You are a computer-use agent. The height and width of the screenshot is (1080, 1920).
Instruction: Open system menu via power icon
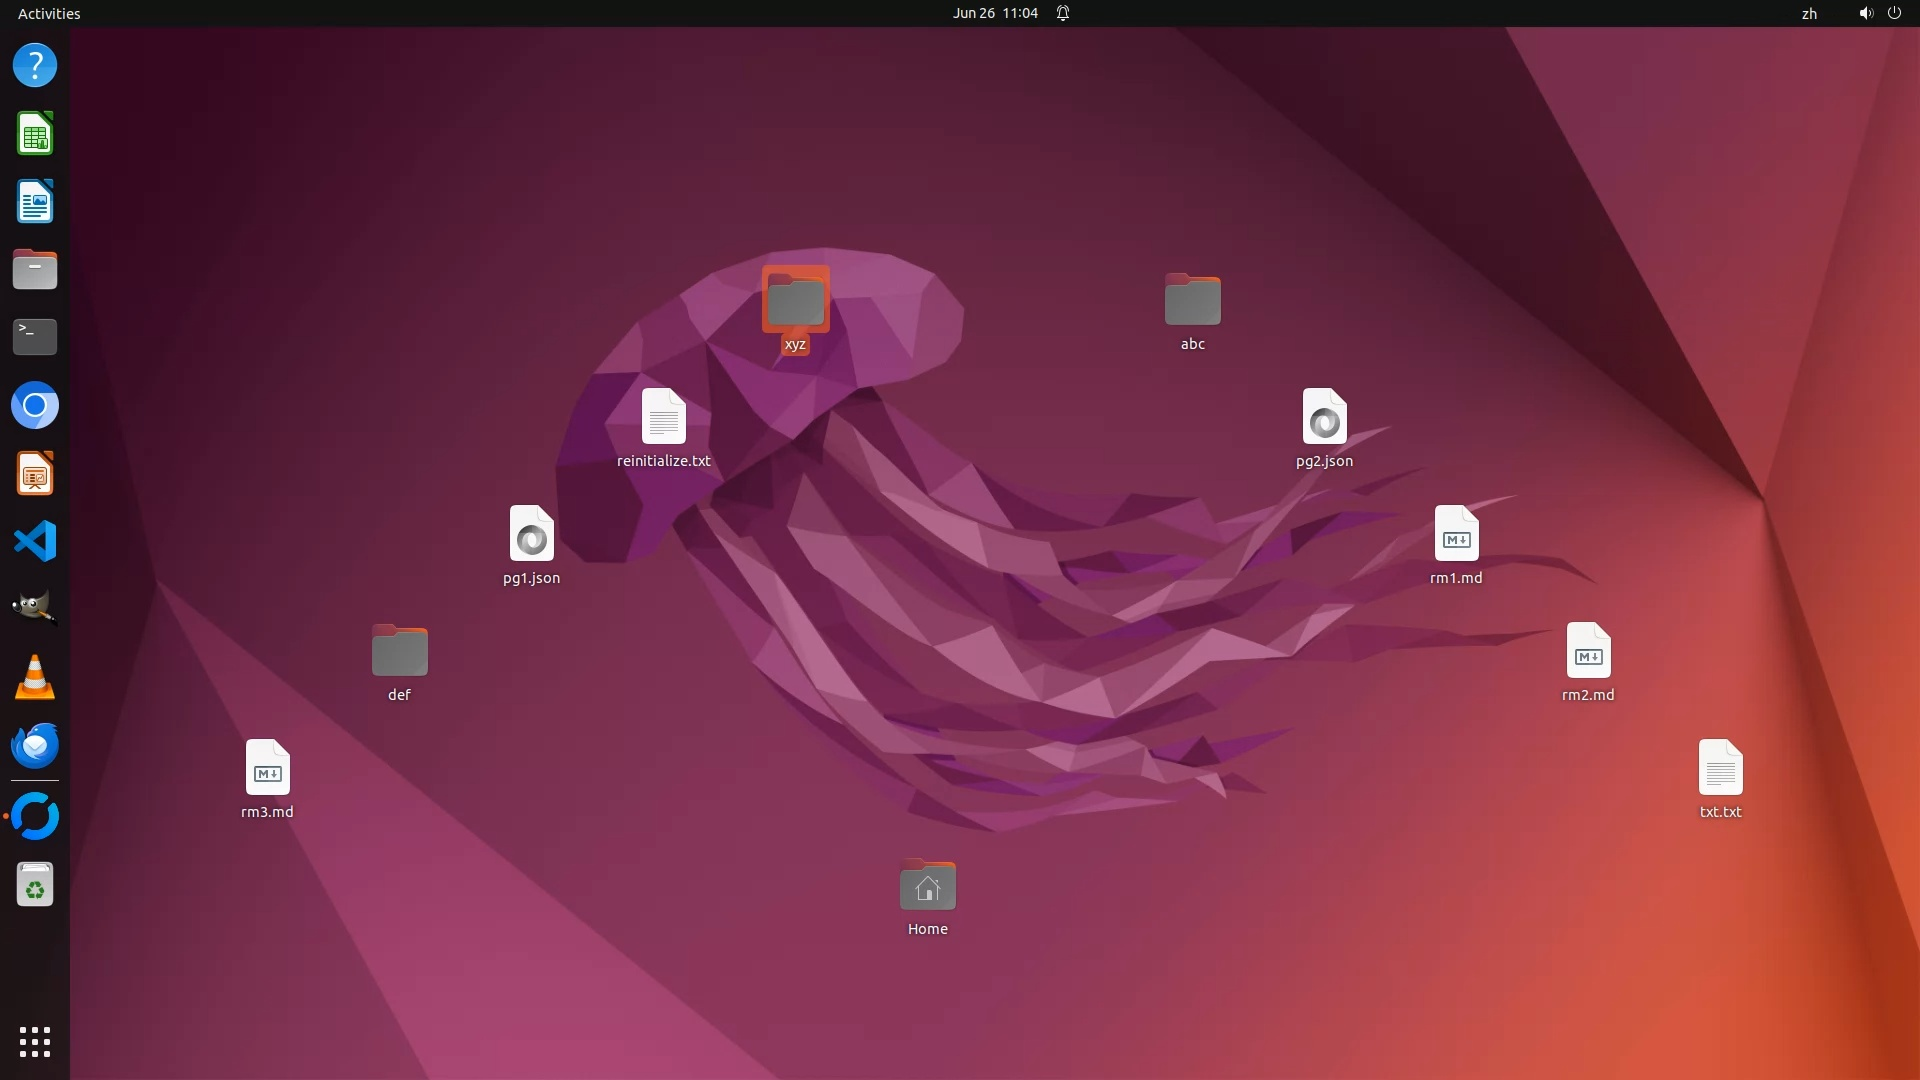coord(1894,13)
